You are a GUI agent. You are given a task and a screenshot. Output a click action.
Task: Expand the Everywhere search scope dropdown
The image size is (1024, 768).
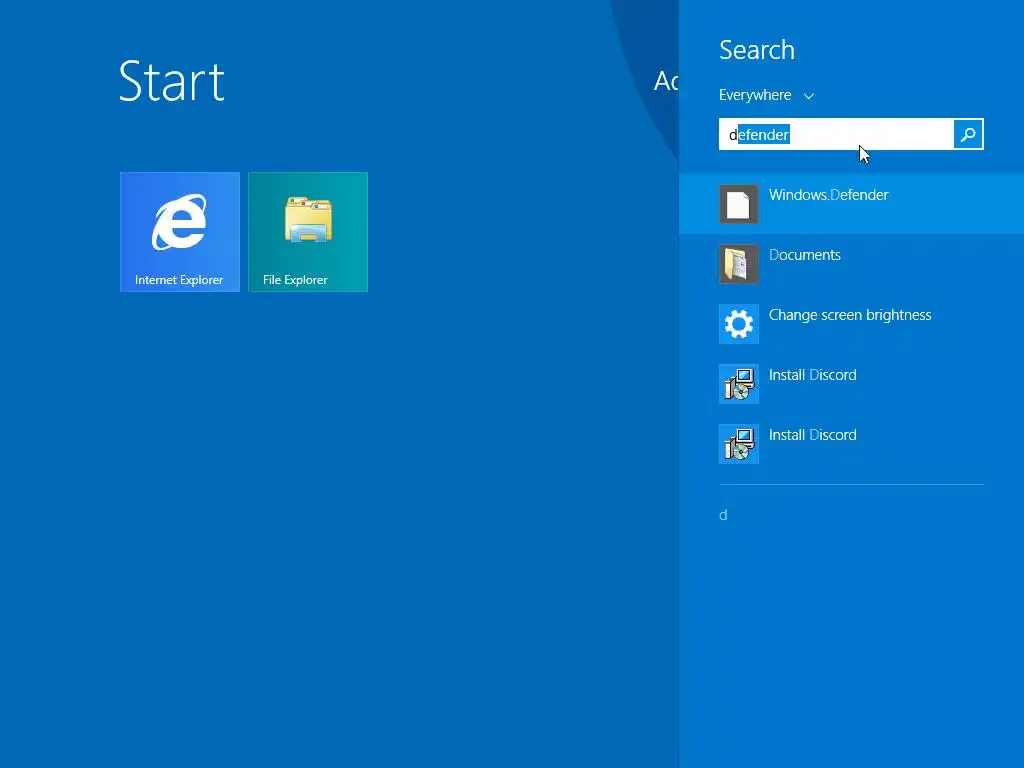[x=766, y=95]
